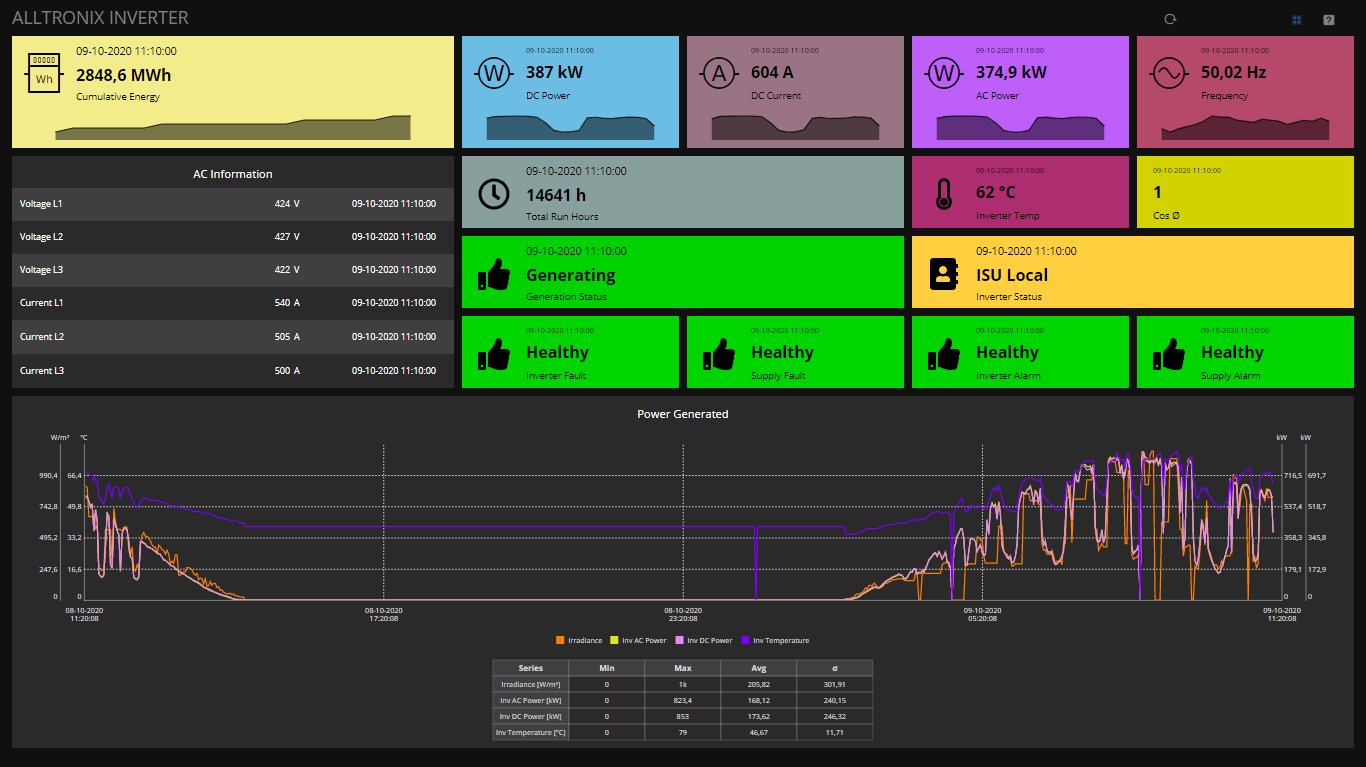
Task: Click the DC Current sparkline chart
Action: pos(795,127)
